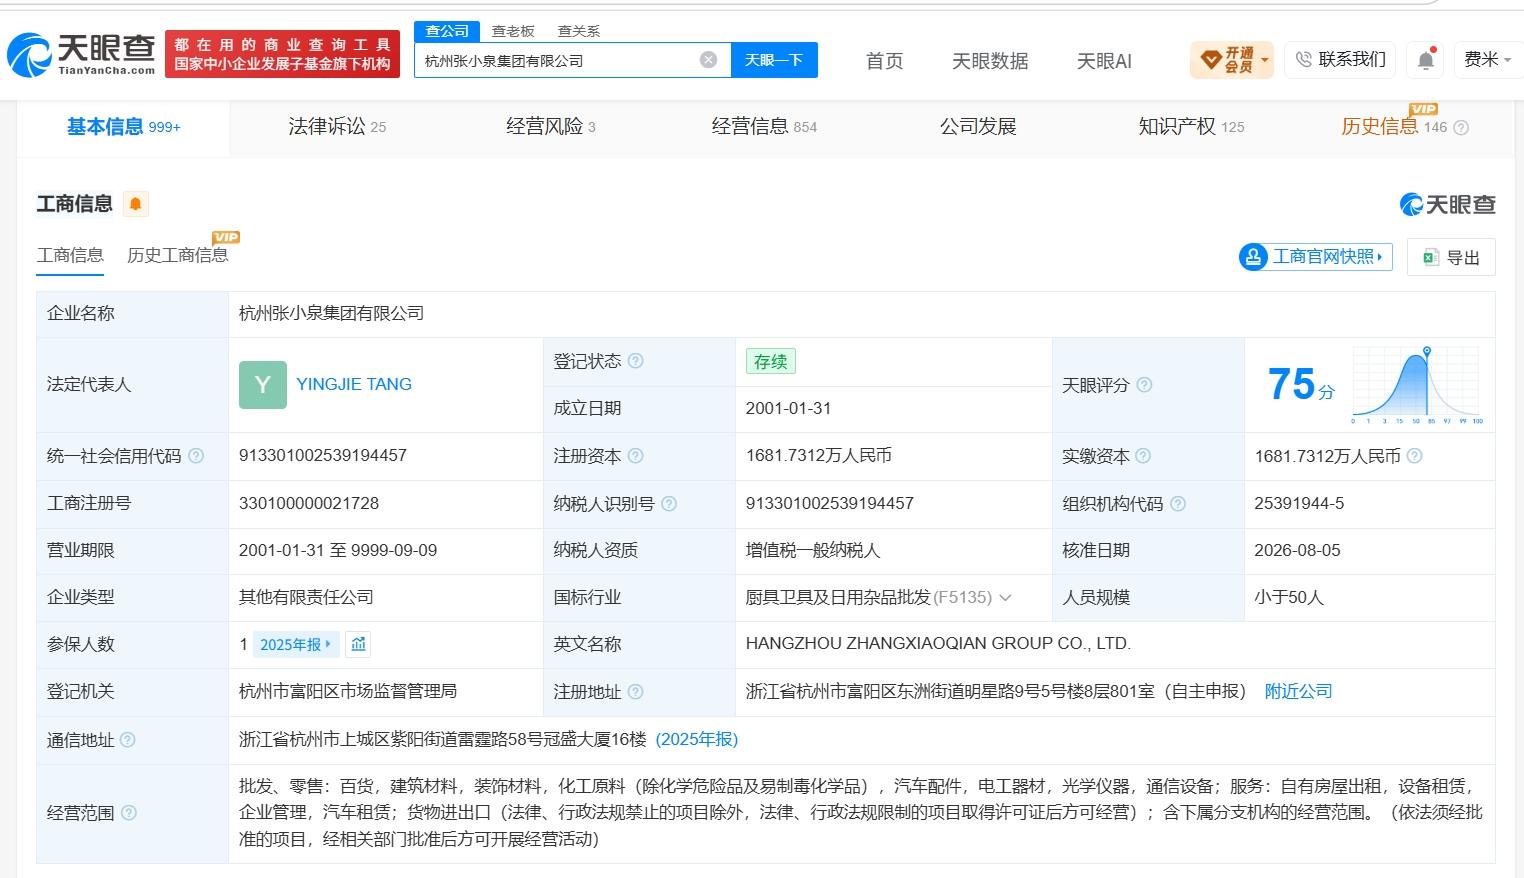Click the VIP diamond membership icon
This screenshot has height=878, width=1524.
(x=1210, y=60)
